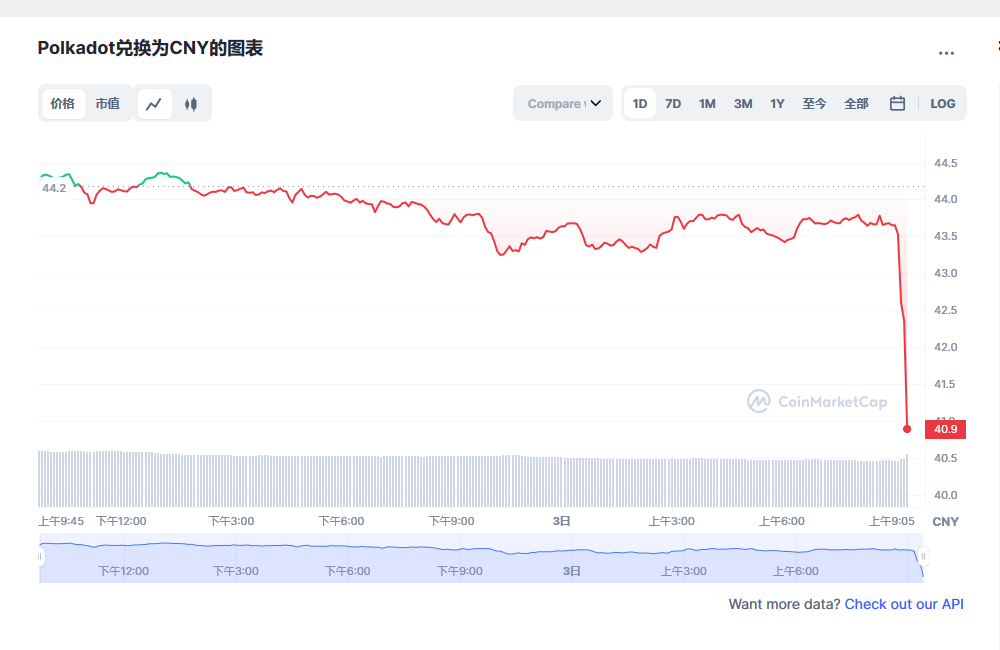Click the 44.2 opening price label

click(x=54, y=188)
